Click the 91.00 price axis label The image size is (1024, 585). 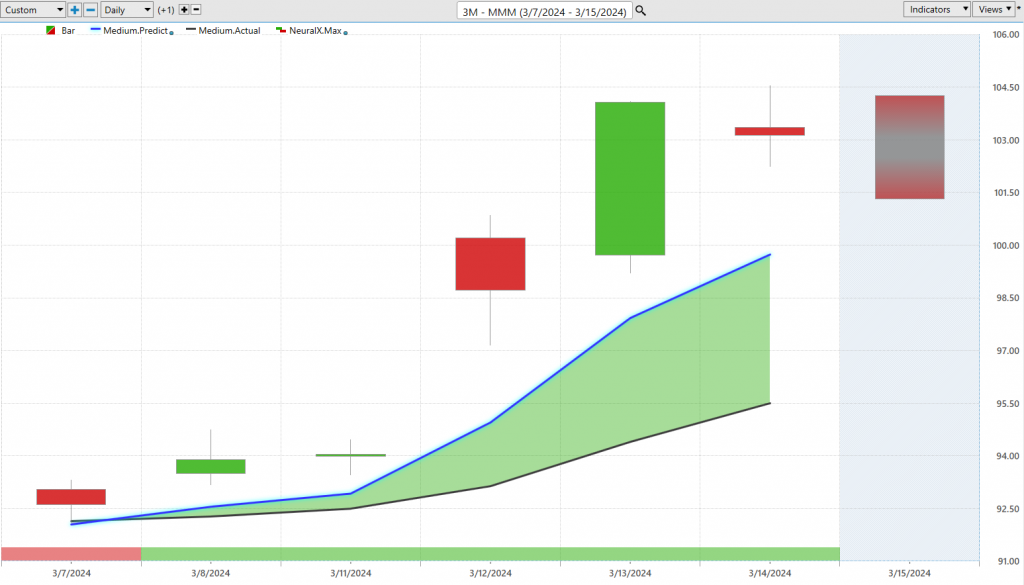1008,561
